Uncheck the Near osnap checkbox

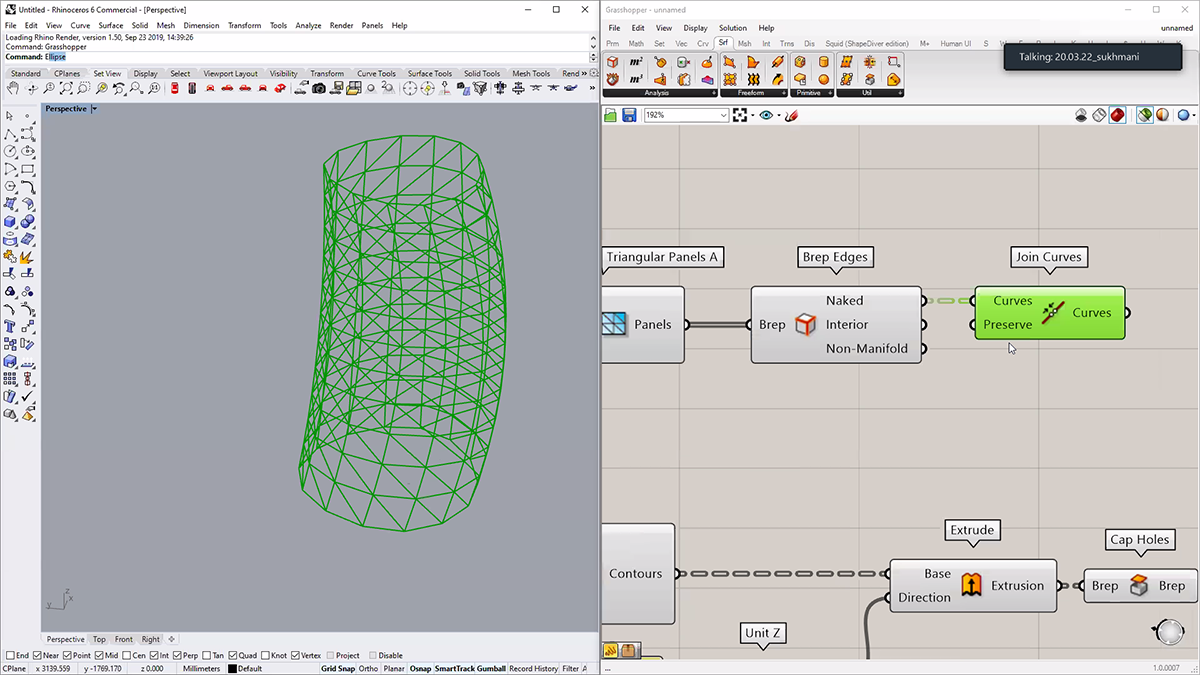click(39, 656)
